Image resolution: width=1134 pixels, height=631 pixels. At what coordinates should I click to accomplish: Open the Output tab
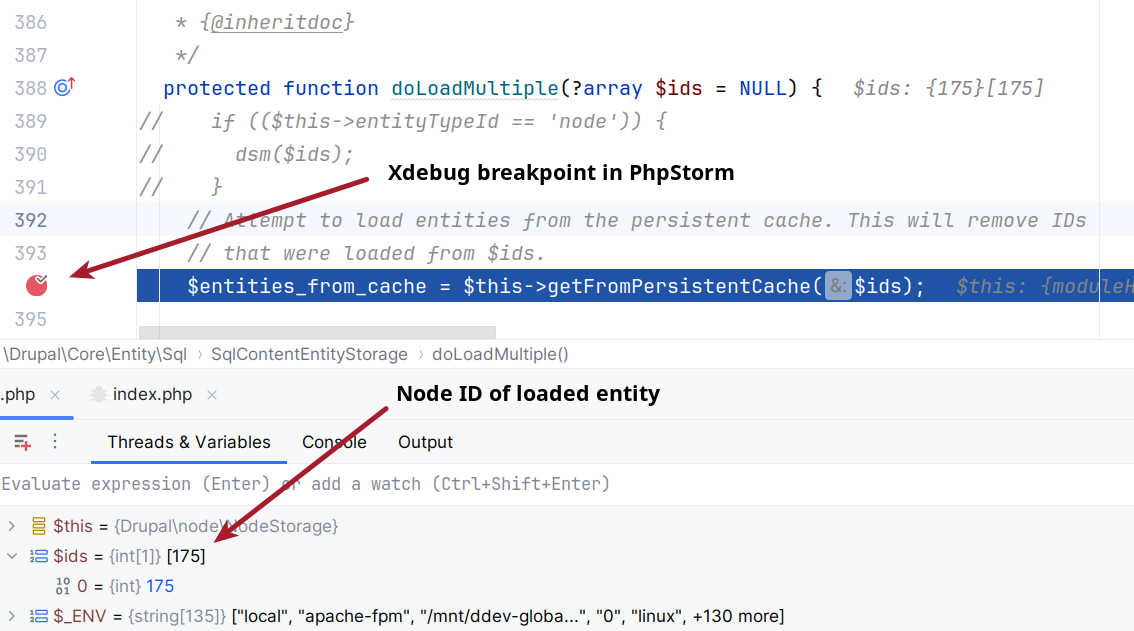coord(425,442)
